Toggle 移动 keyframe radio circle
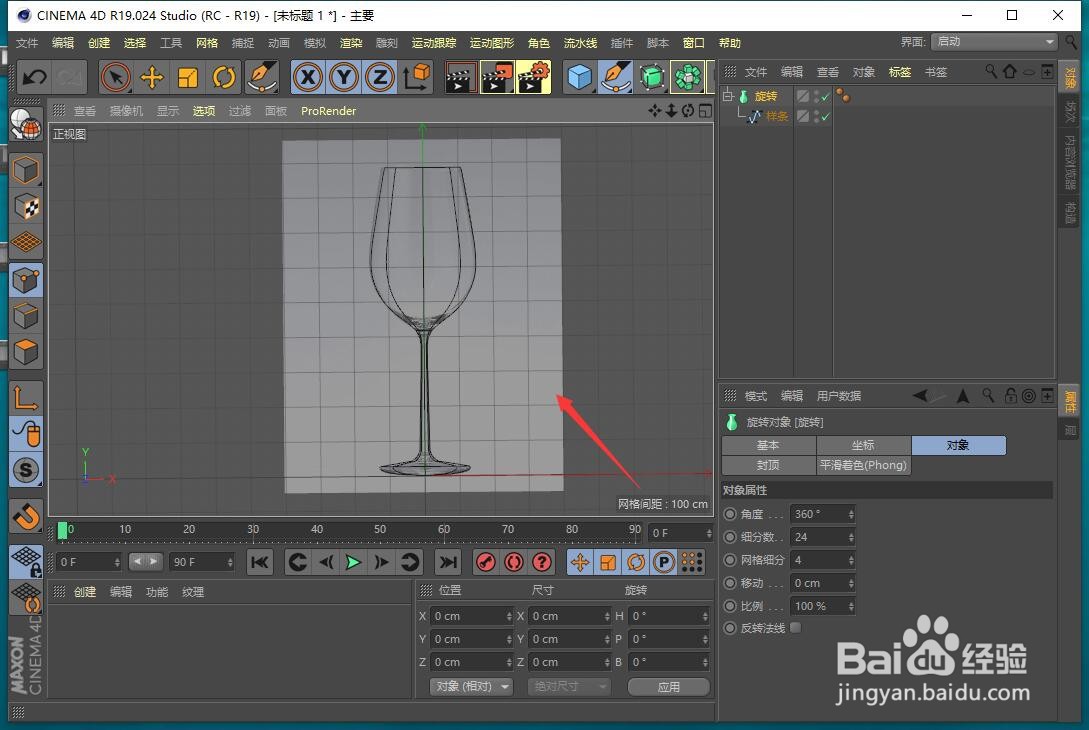 (729, 583)
